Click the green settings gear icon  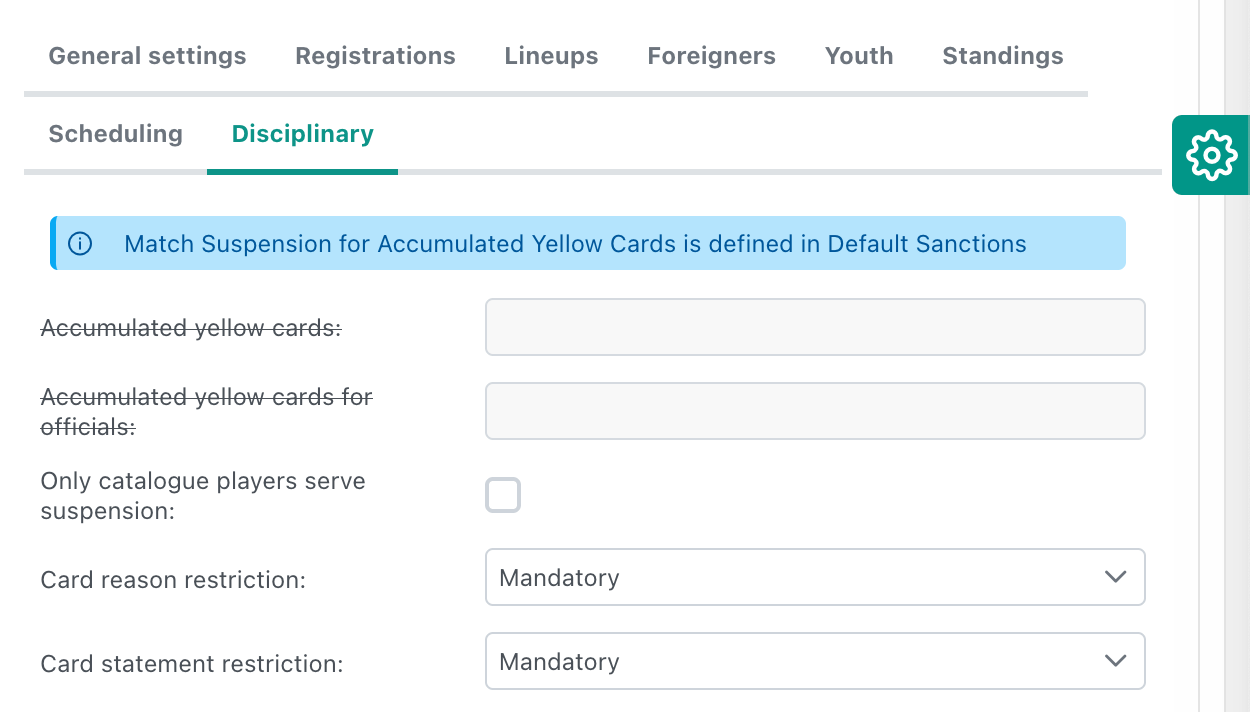click(x=1211, y=155)
